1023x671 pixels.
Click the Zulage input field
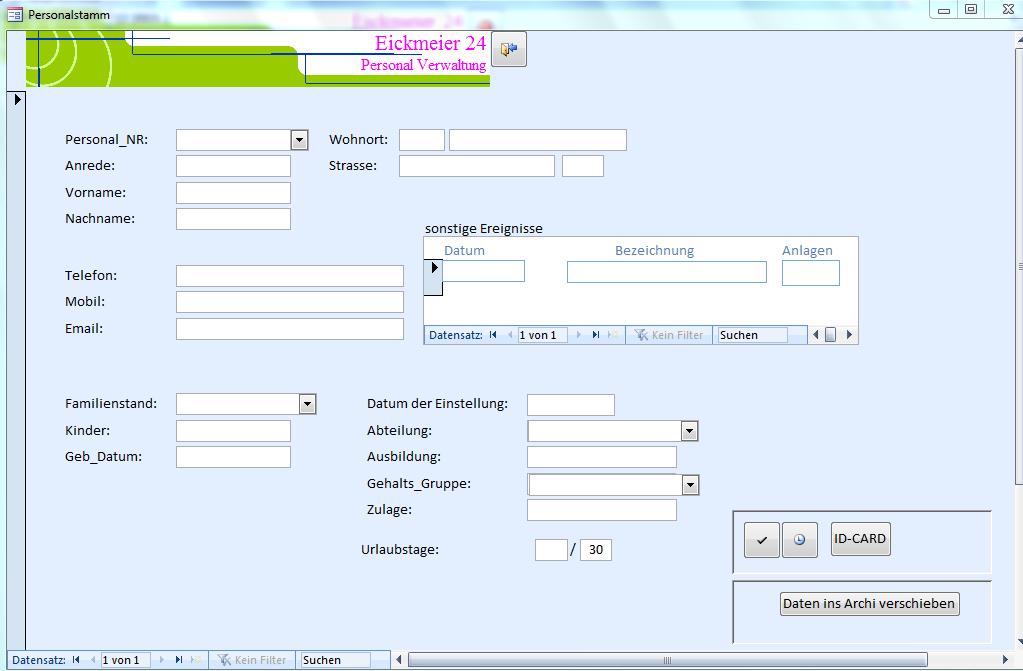(602, 510)
